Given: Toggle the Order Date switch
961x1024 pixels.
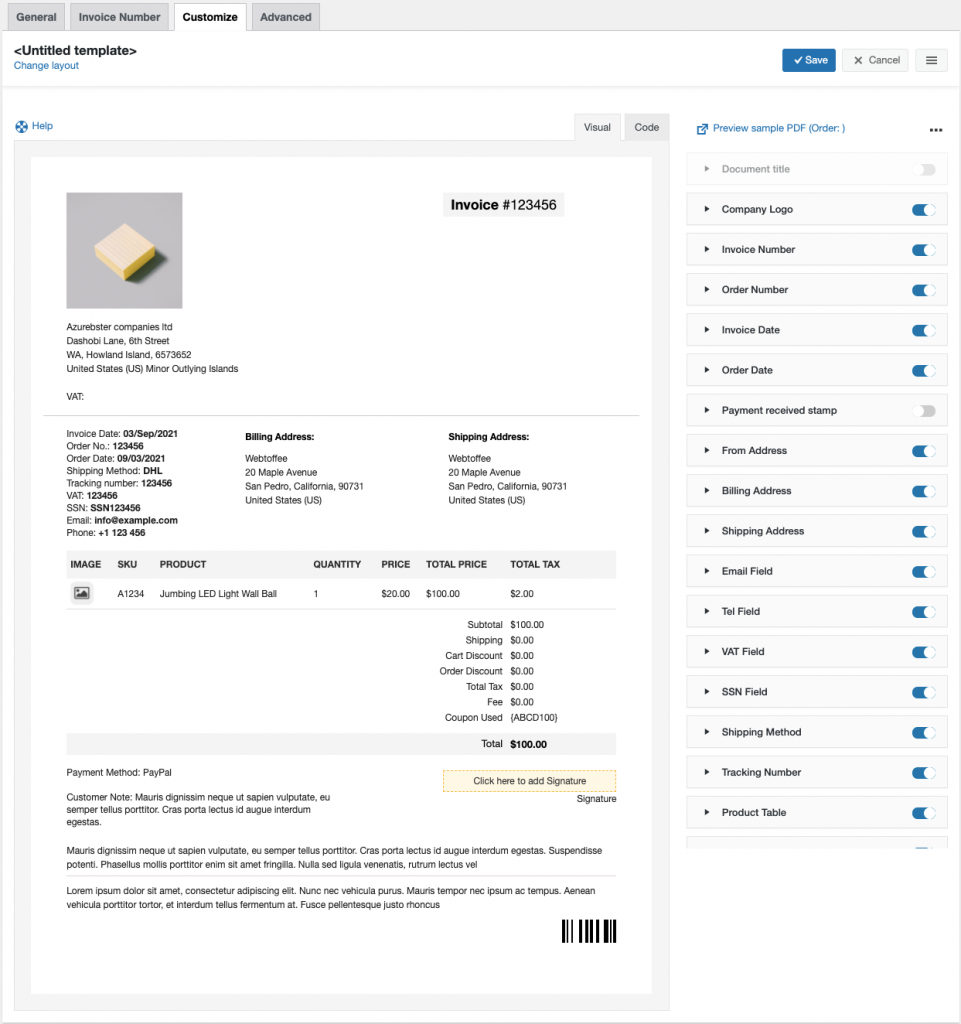Looking at the screenshot, I should (924, 371).
